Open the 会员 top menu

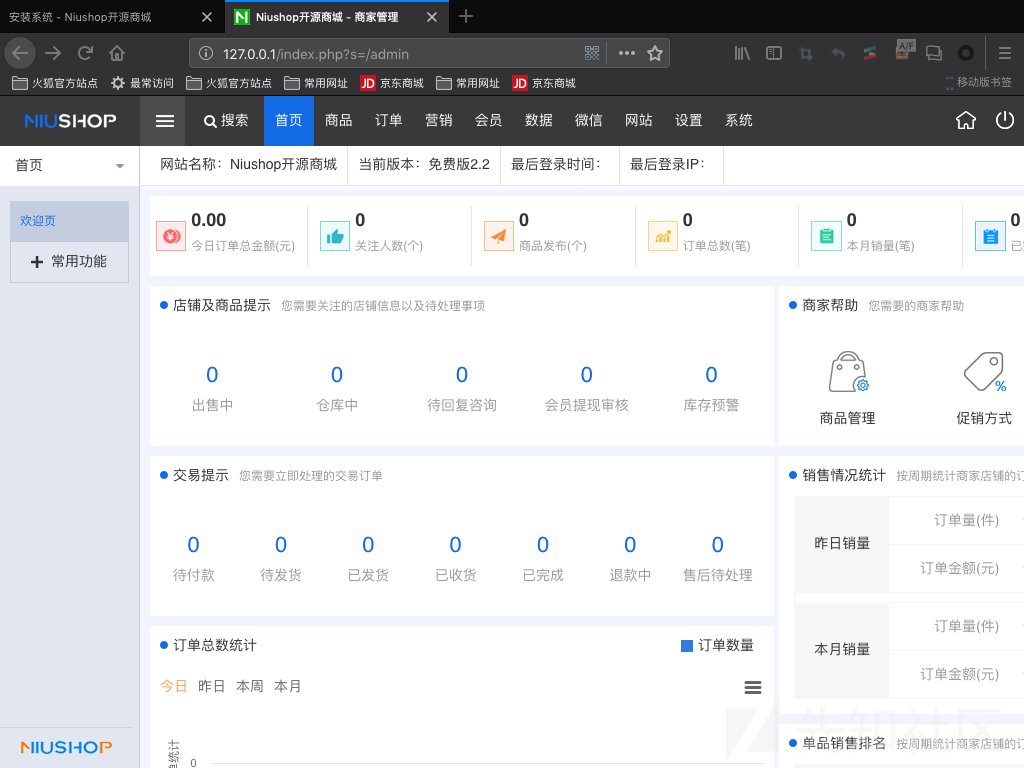488,121
